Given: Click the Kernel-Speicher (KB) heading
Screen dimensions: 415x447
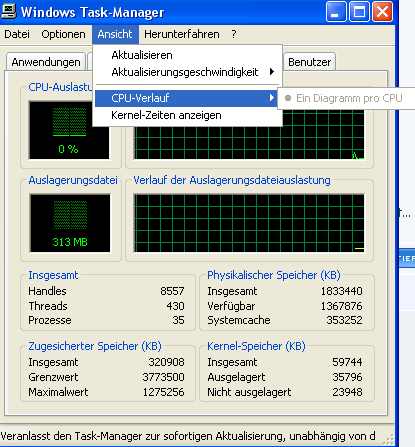Looking at the screenshot, I should pyautogui.click(x=256, y=346).
